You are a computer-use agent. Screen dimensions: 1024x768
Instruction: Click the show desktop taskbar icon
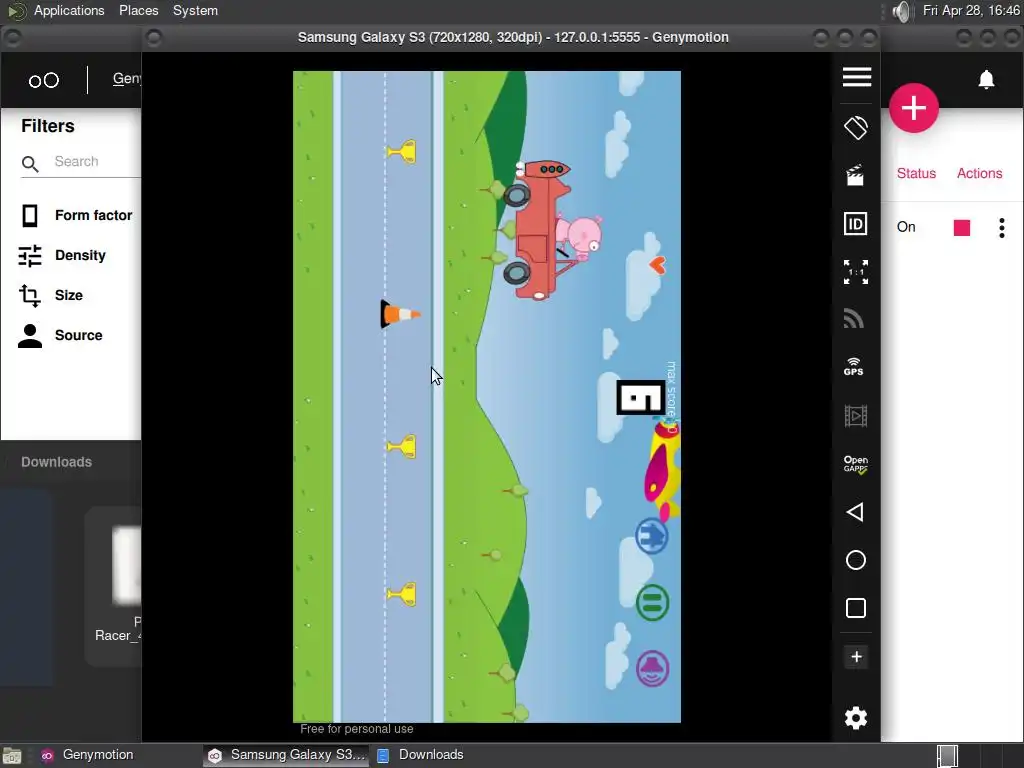point(12,756)
